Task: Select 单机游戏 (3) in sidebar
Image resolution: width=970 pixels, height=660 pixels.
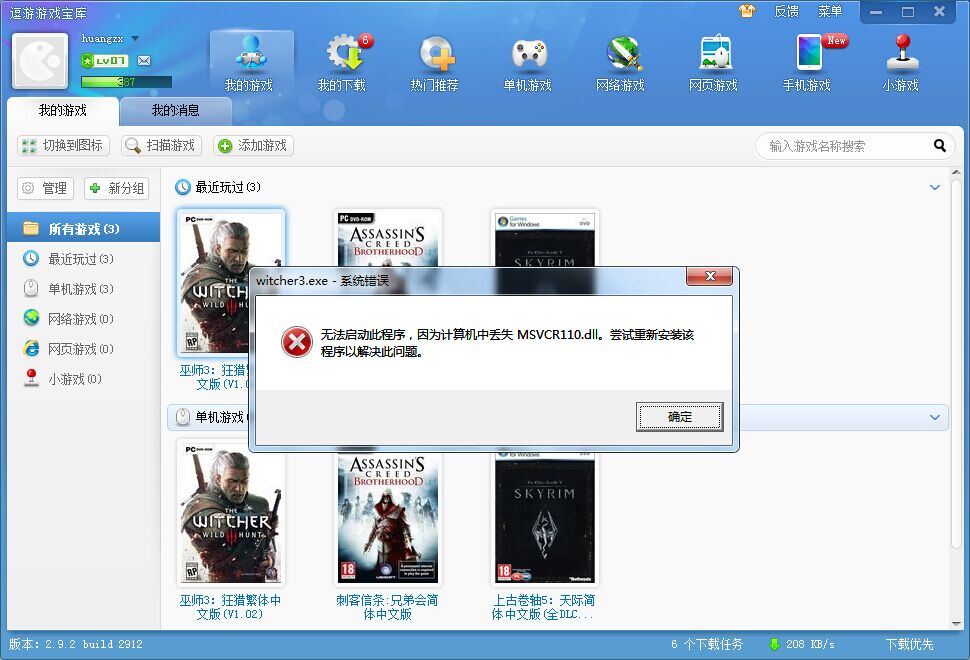Action: tap(84, 289)
